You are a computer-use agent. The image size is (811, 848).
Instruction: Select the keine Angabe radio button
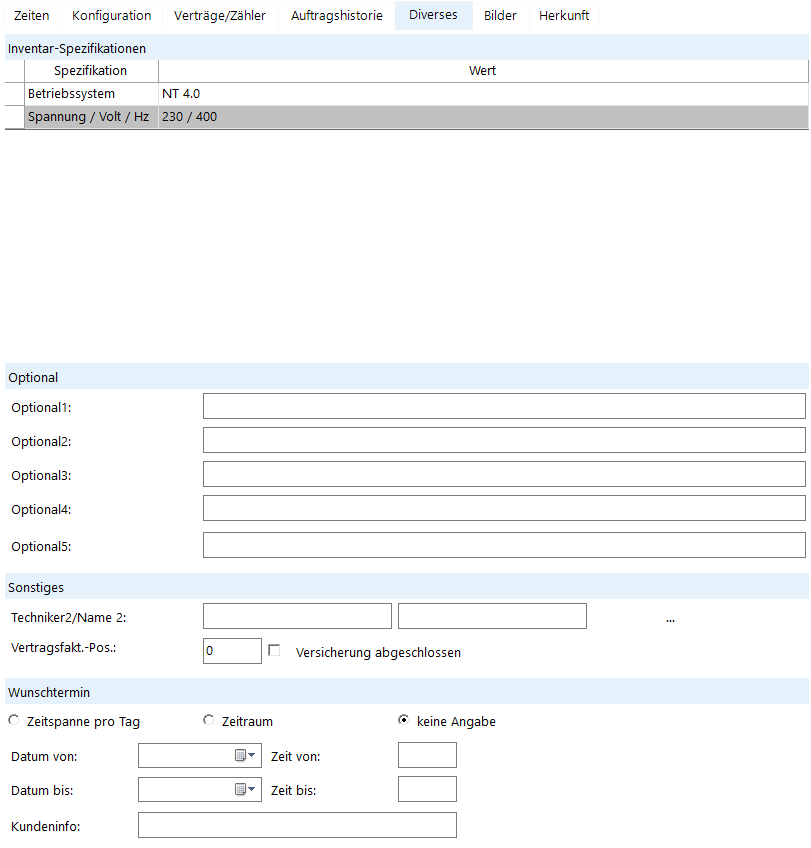[x=404, y=721]
